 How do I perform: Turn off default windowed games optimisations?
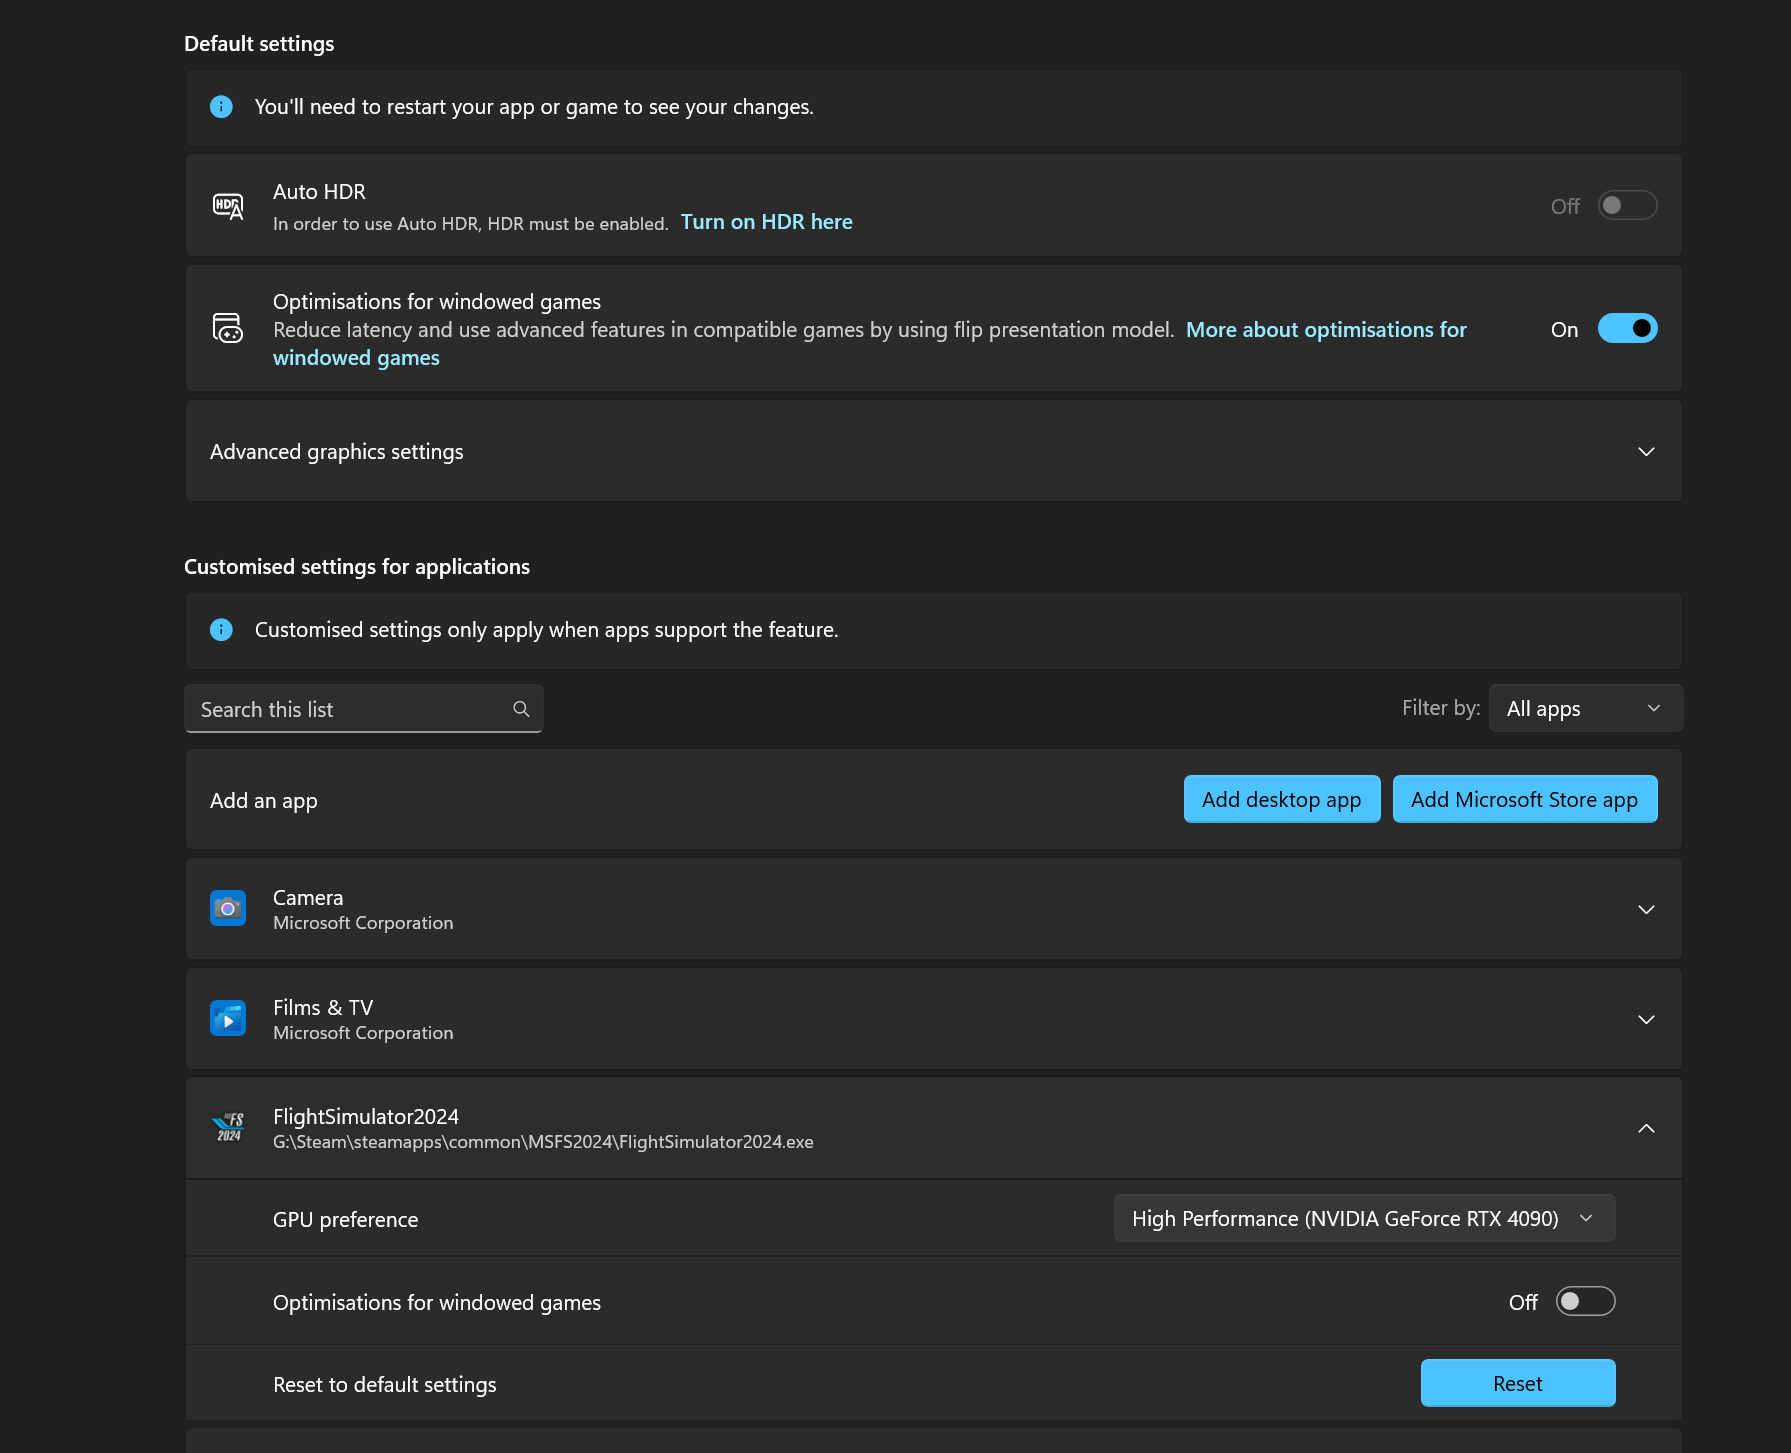(1626, 328)
